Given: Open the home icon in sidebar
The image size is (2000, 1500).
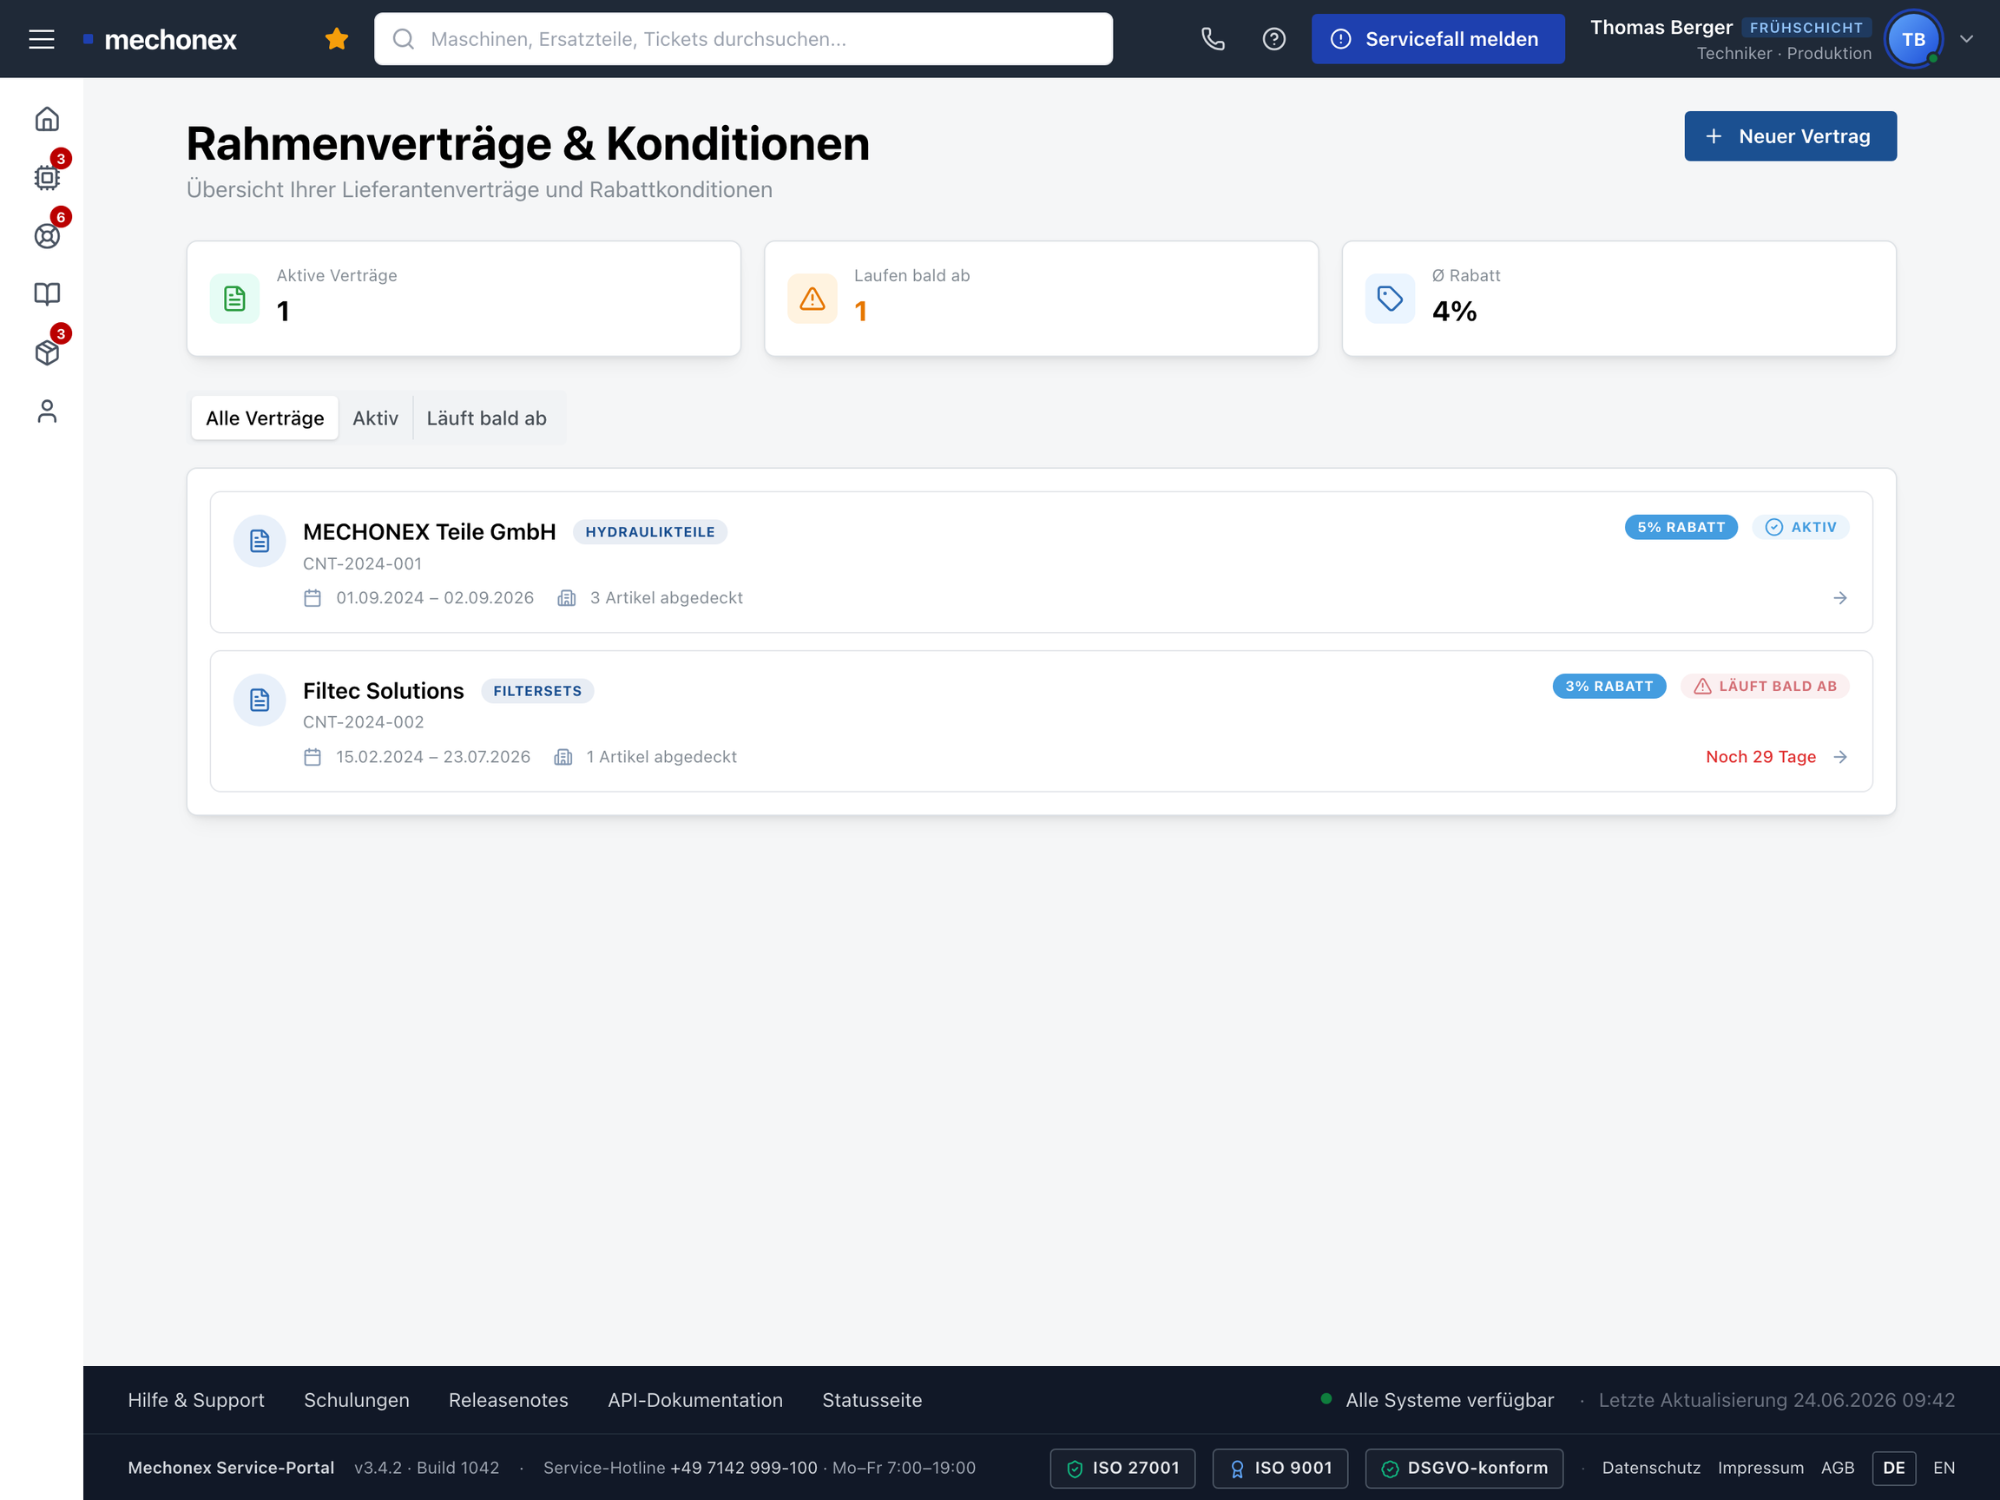Looking at the screenshot, I should coord(47,119).
